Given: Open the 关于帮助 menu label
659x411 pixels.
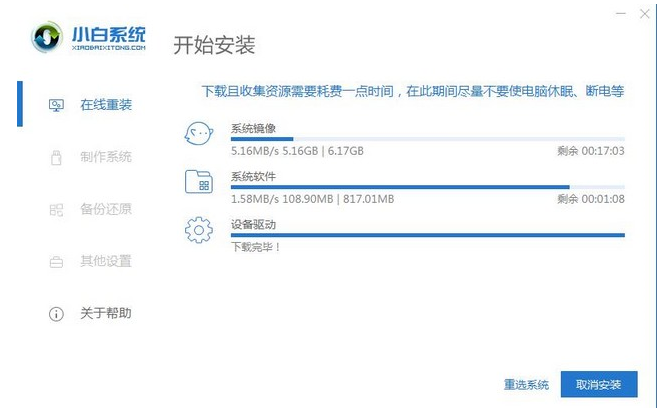Looking at the screenshot, I should coord(105,314).
